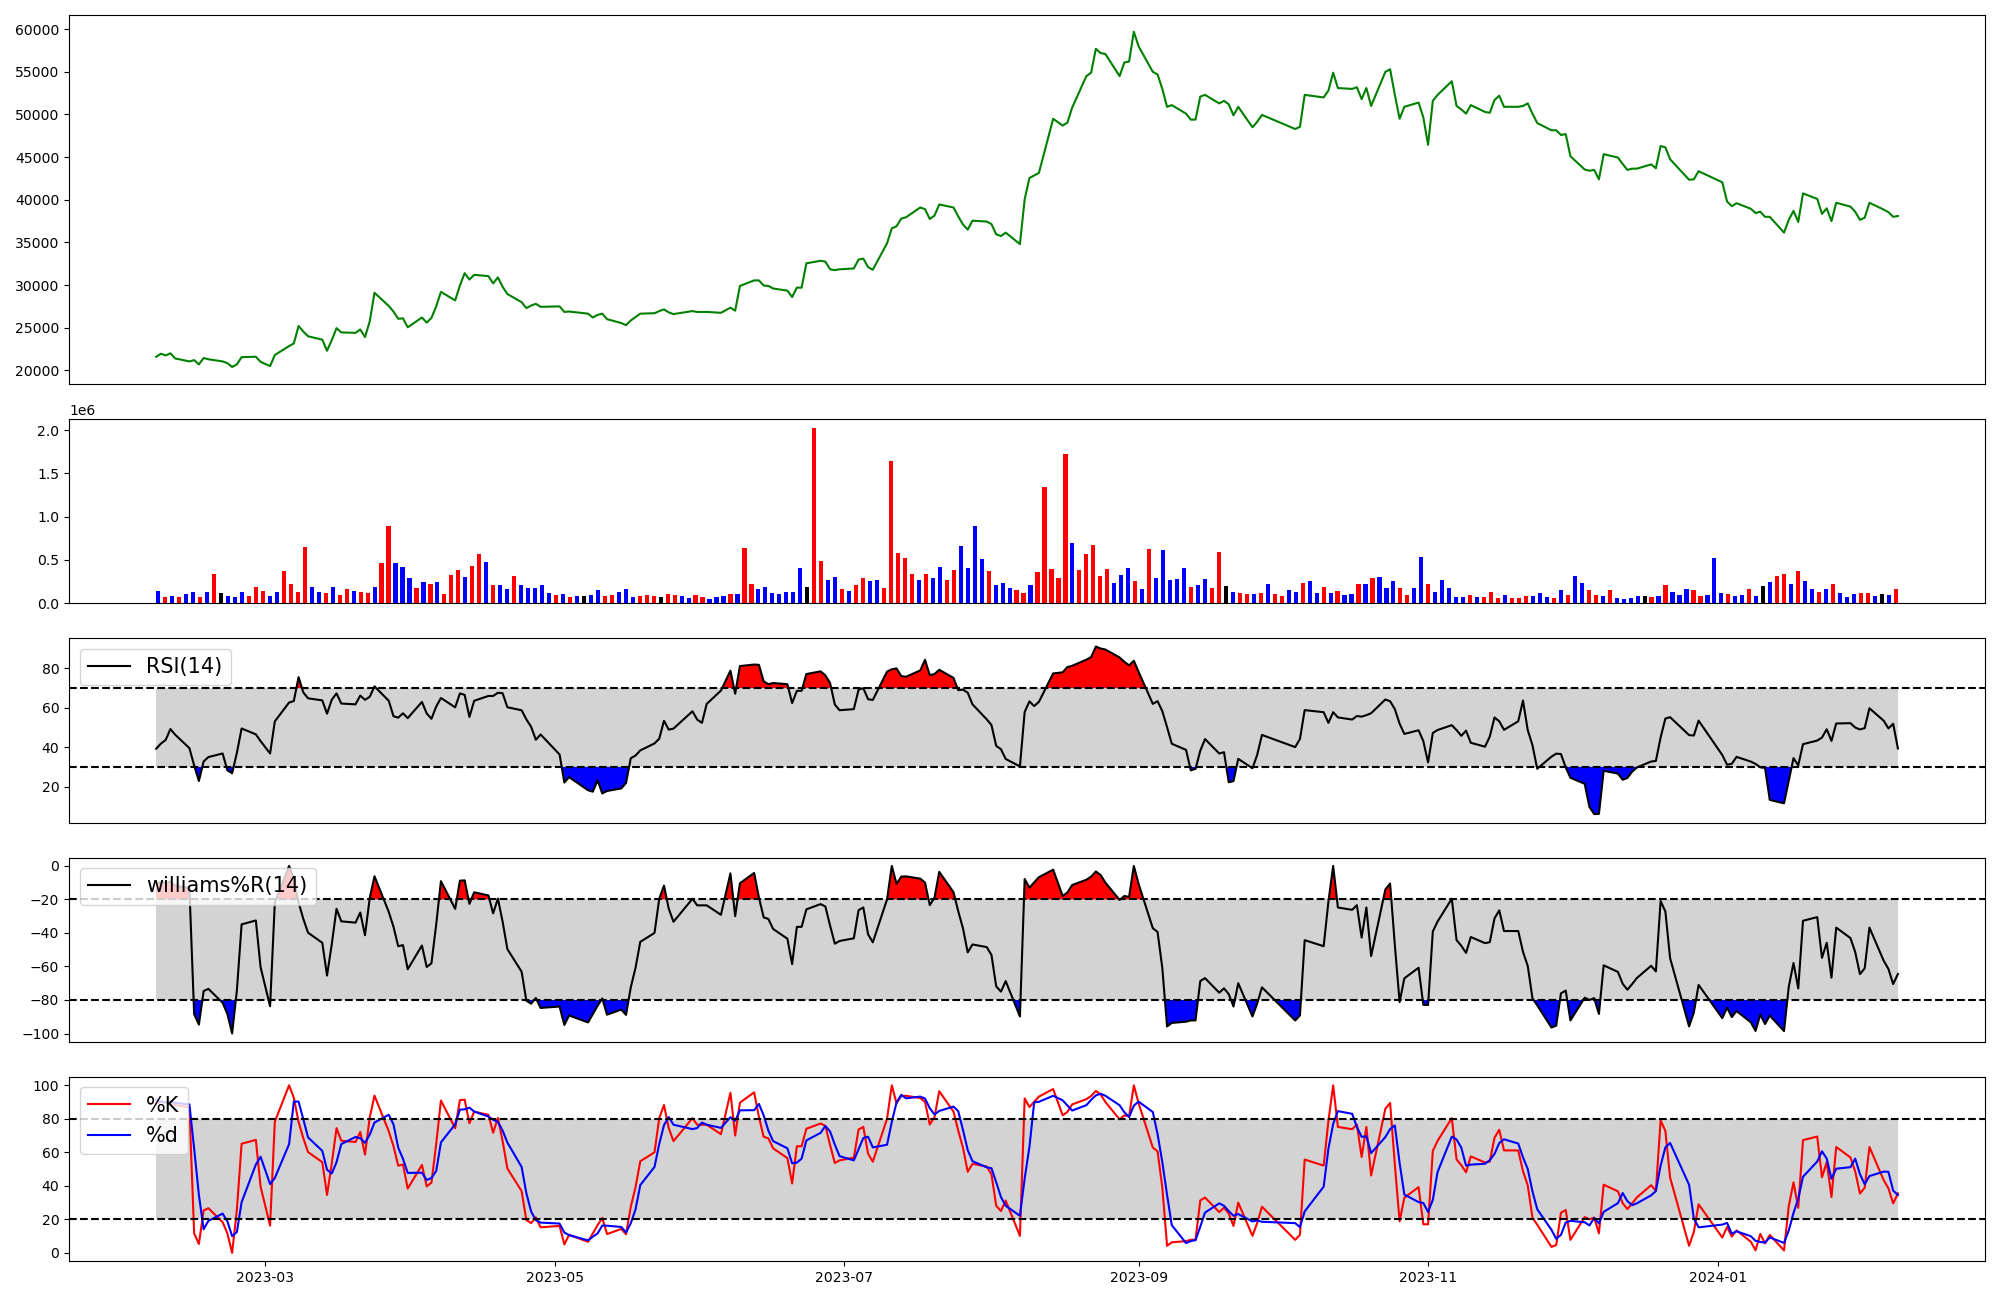Select the red %K legend entry
Viewport: 2000px width, 1300px height.
point(162,1105)
